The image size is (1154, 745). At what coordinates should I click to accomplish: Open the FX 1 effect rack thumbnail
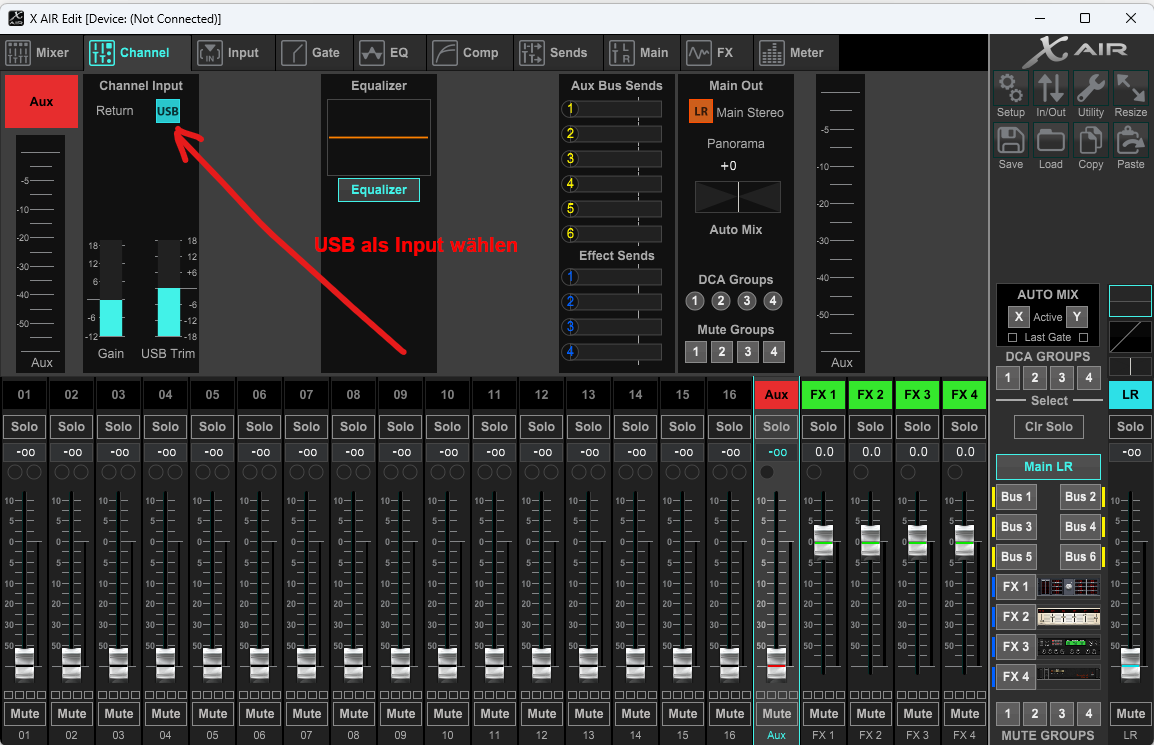(x=1069, y=587)
